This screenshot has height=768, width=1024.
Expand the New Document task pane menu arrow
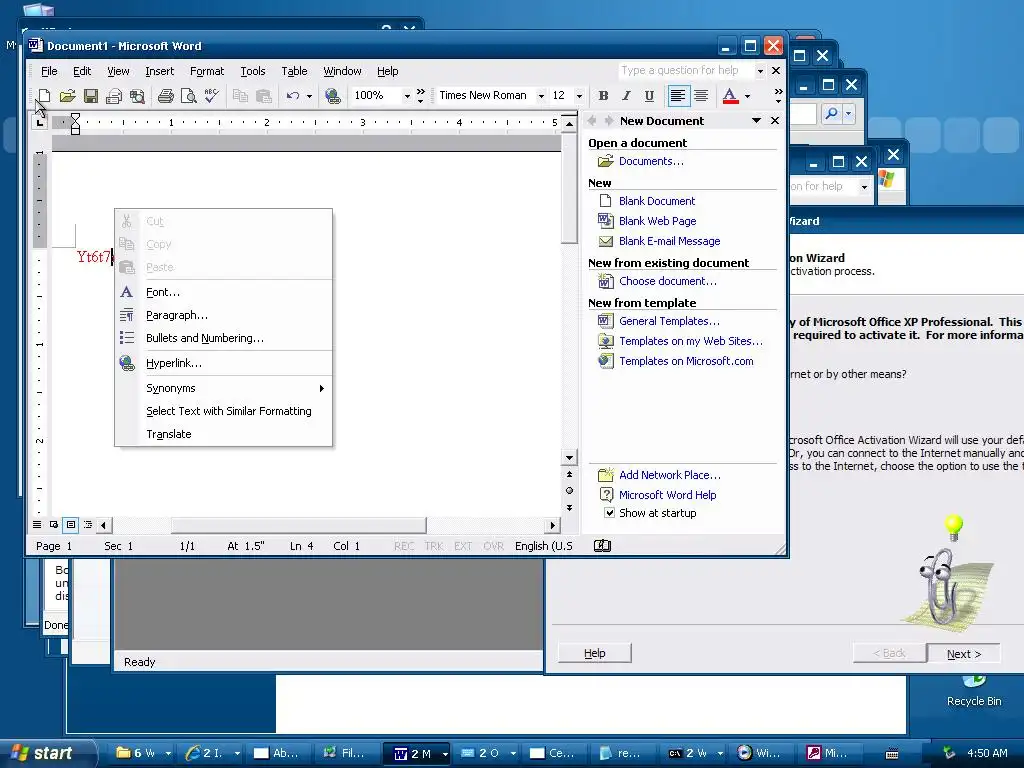tap(756, 121)
